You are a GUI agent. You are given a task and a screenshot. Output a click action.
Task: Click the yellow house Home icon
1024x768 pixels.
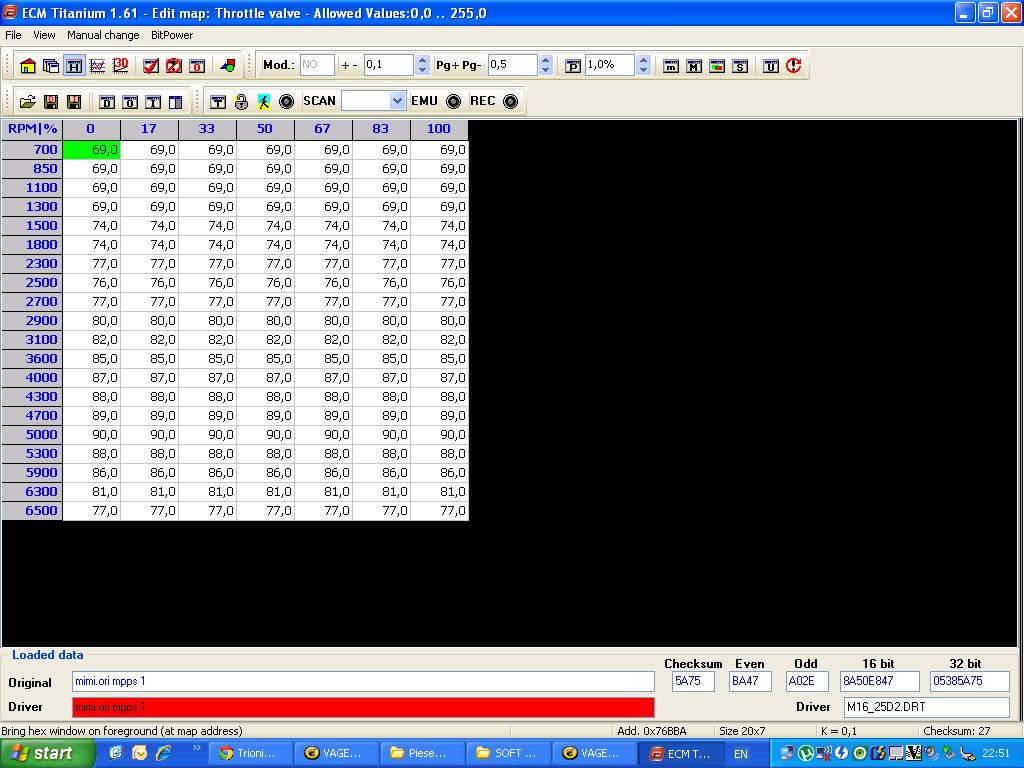[27, 66]
